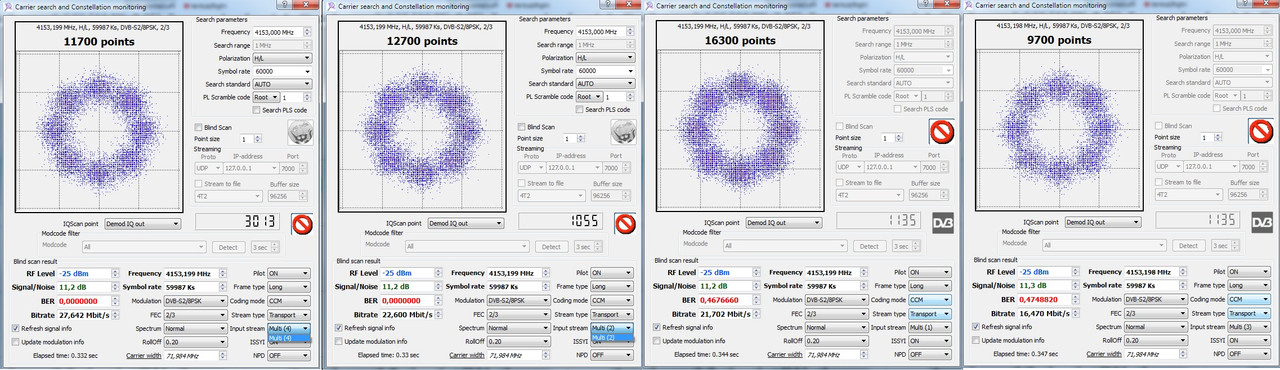Image resolution: width=1280 pixels, height=370 pixels.
Task: Click the title bar app icon of the 9700 points window
Action: click(x=970, y=5)
